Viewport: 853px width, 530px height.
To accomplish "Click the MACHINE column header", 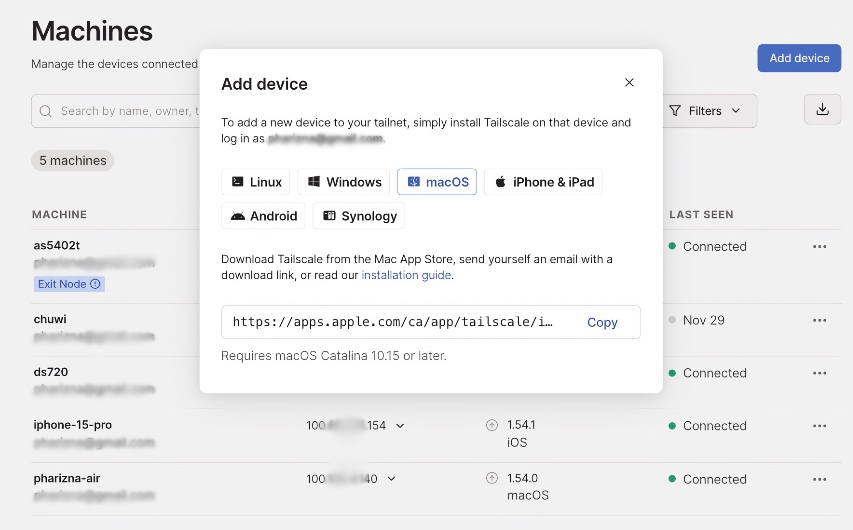I will pos(59,214).
